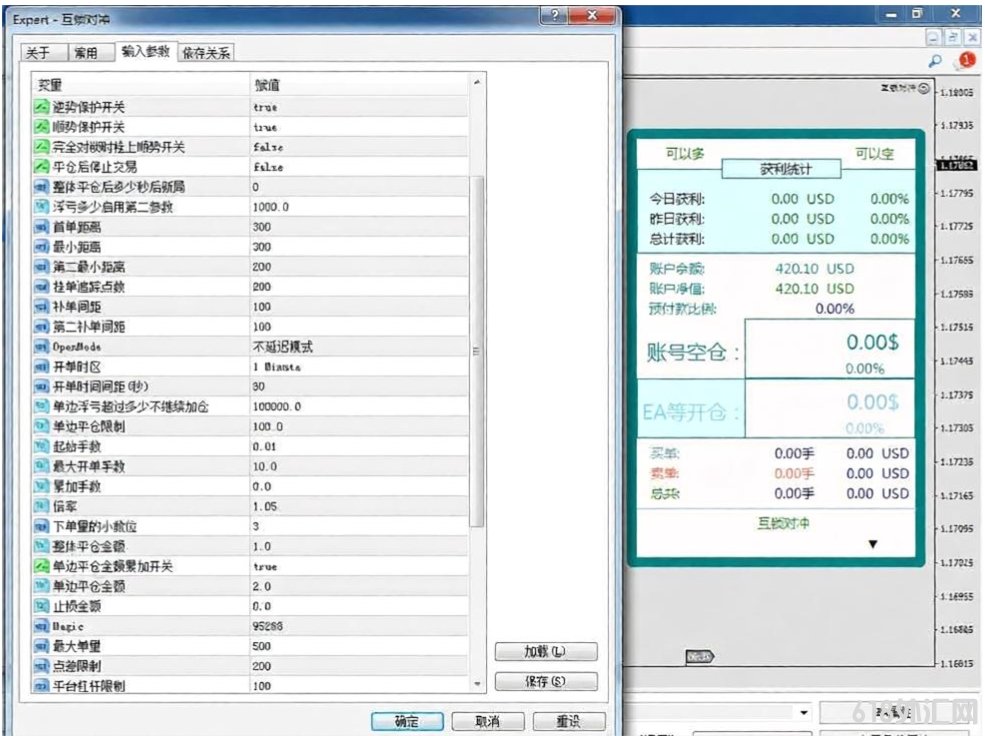
Task: Click the 起始手数 parameter icon
Action: [41, 446]
